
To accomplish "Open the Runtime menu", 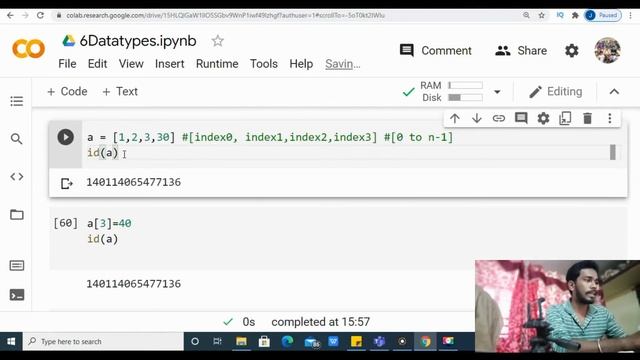I will pyautogui.click(x=217, y=64).
